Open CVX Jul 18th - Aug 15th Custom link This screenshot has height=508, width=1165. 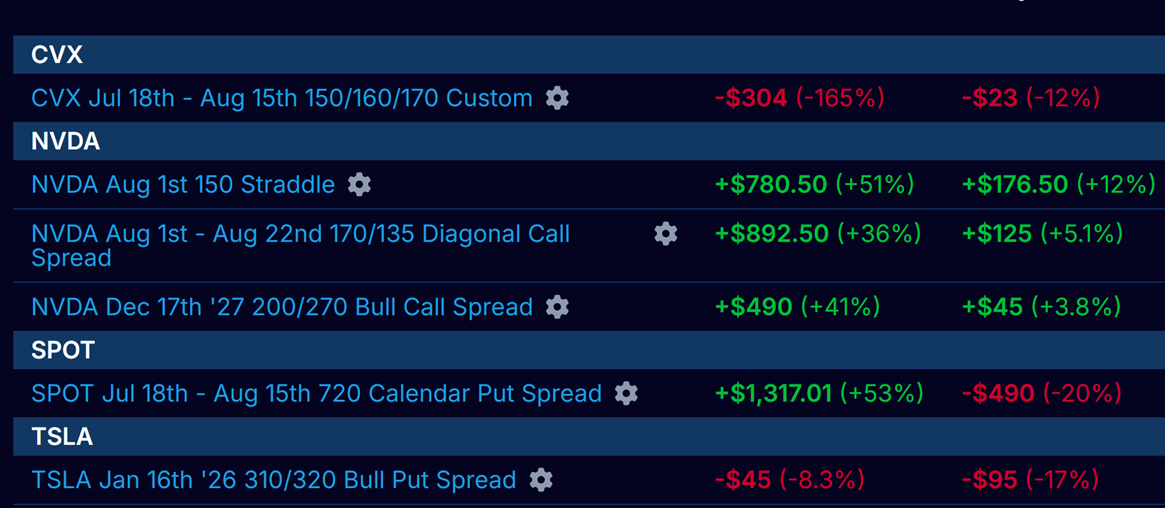[x=282, y=98]
